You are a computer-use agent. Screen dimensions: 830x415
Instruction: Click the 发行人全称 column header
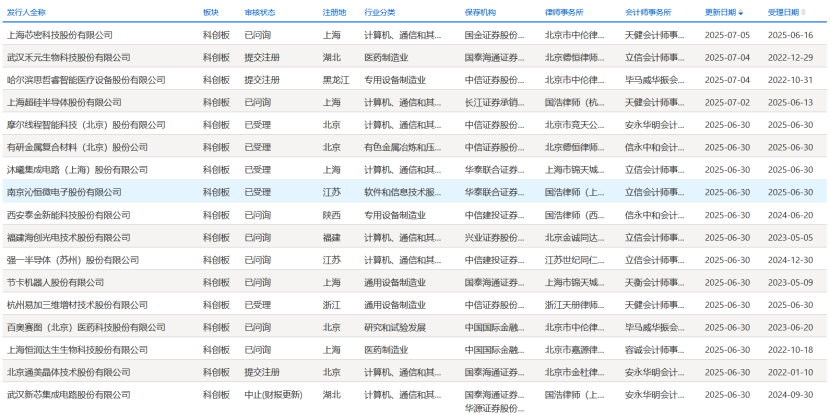[x=27, y=13]
